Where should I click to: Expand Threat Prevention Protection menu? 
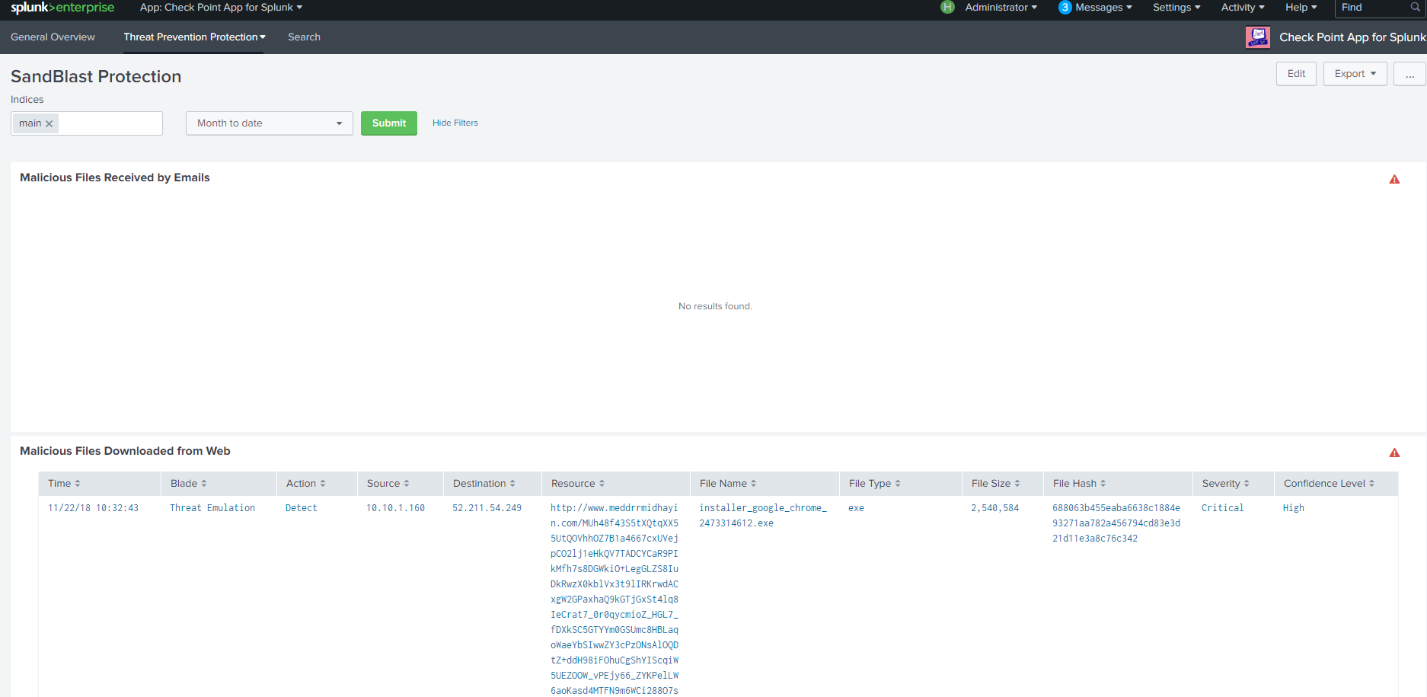(x=195, y=37)
